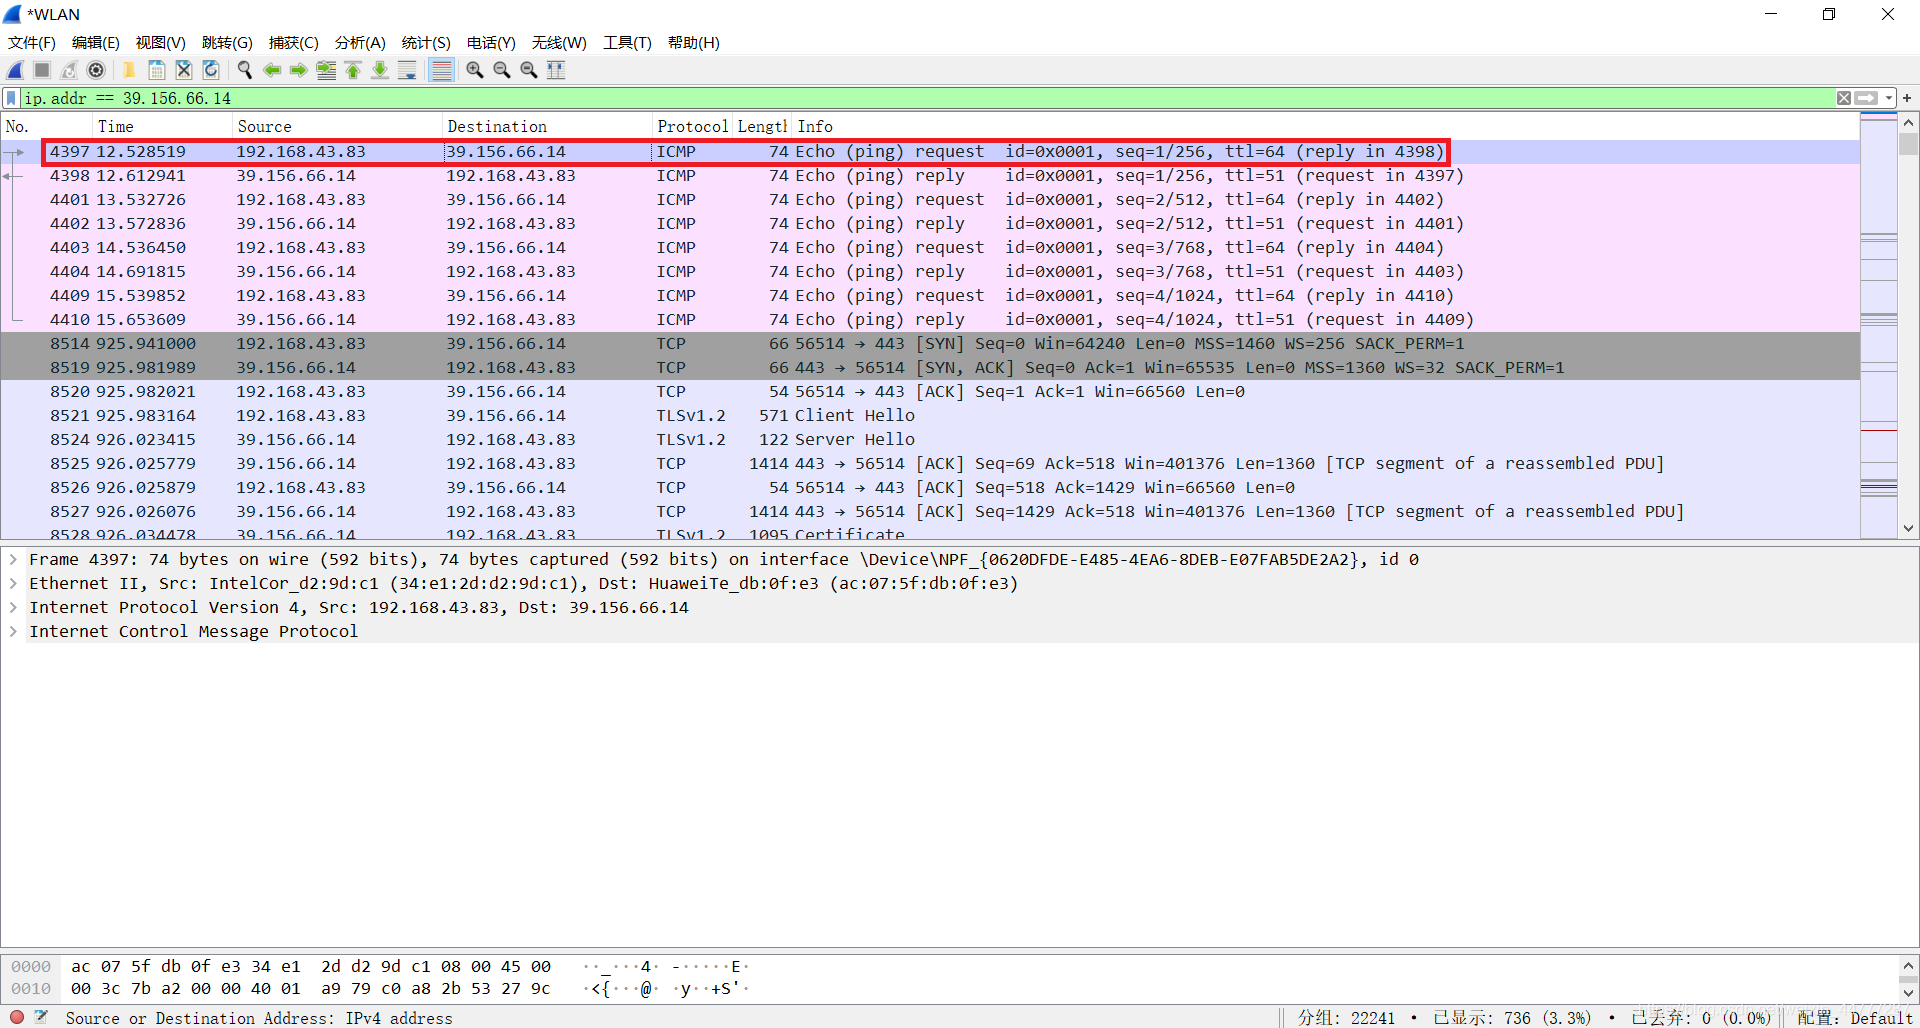The height and width of the screenshot is (1028, 1920).
Task: Open the 分析(A) menu
Action: point(360,43)
